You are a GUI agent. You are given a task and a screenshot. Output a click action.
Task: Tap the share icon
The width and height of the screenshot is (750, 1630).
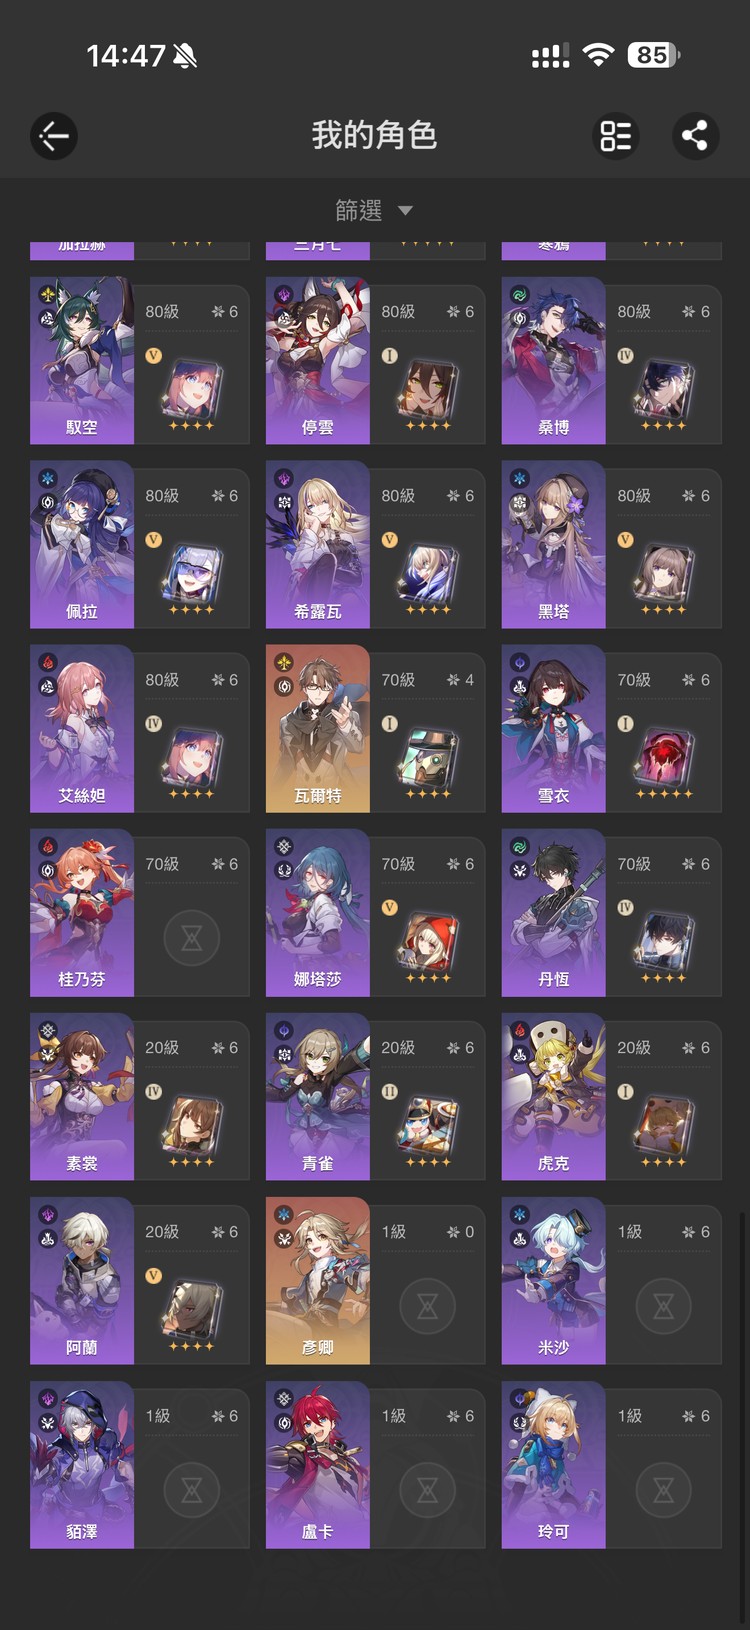click(695, 136)
